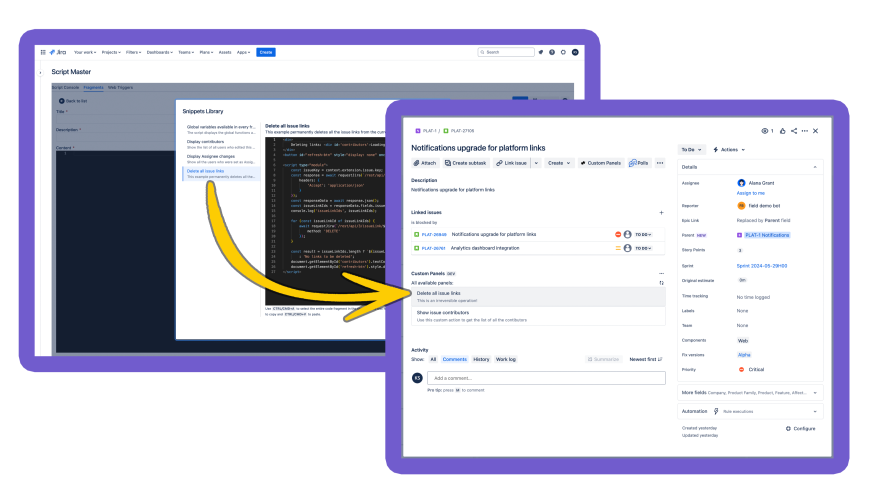870x494 pixels.
Task: Open the Your work dropdown menu
Action: pyautogui.click(x=85, y=52)
